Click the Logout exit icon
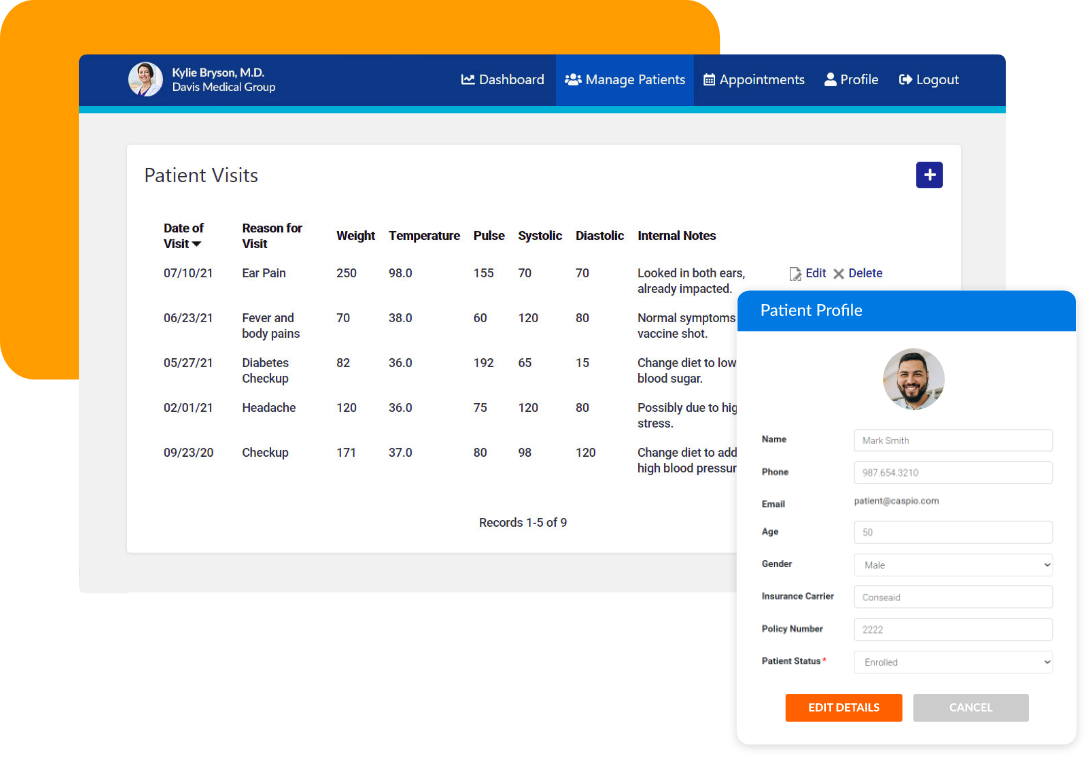This screenshot has height=762, width=1092. click(x=905, y=79)
